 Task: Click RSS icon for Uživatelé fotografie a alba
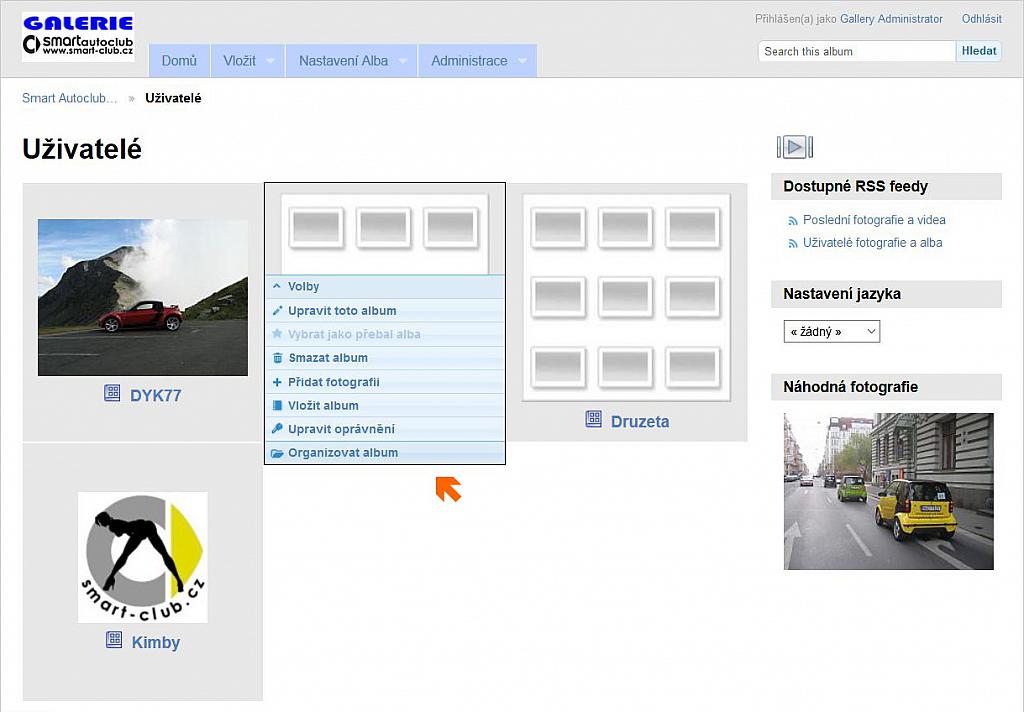[793, 244]
